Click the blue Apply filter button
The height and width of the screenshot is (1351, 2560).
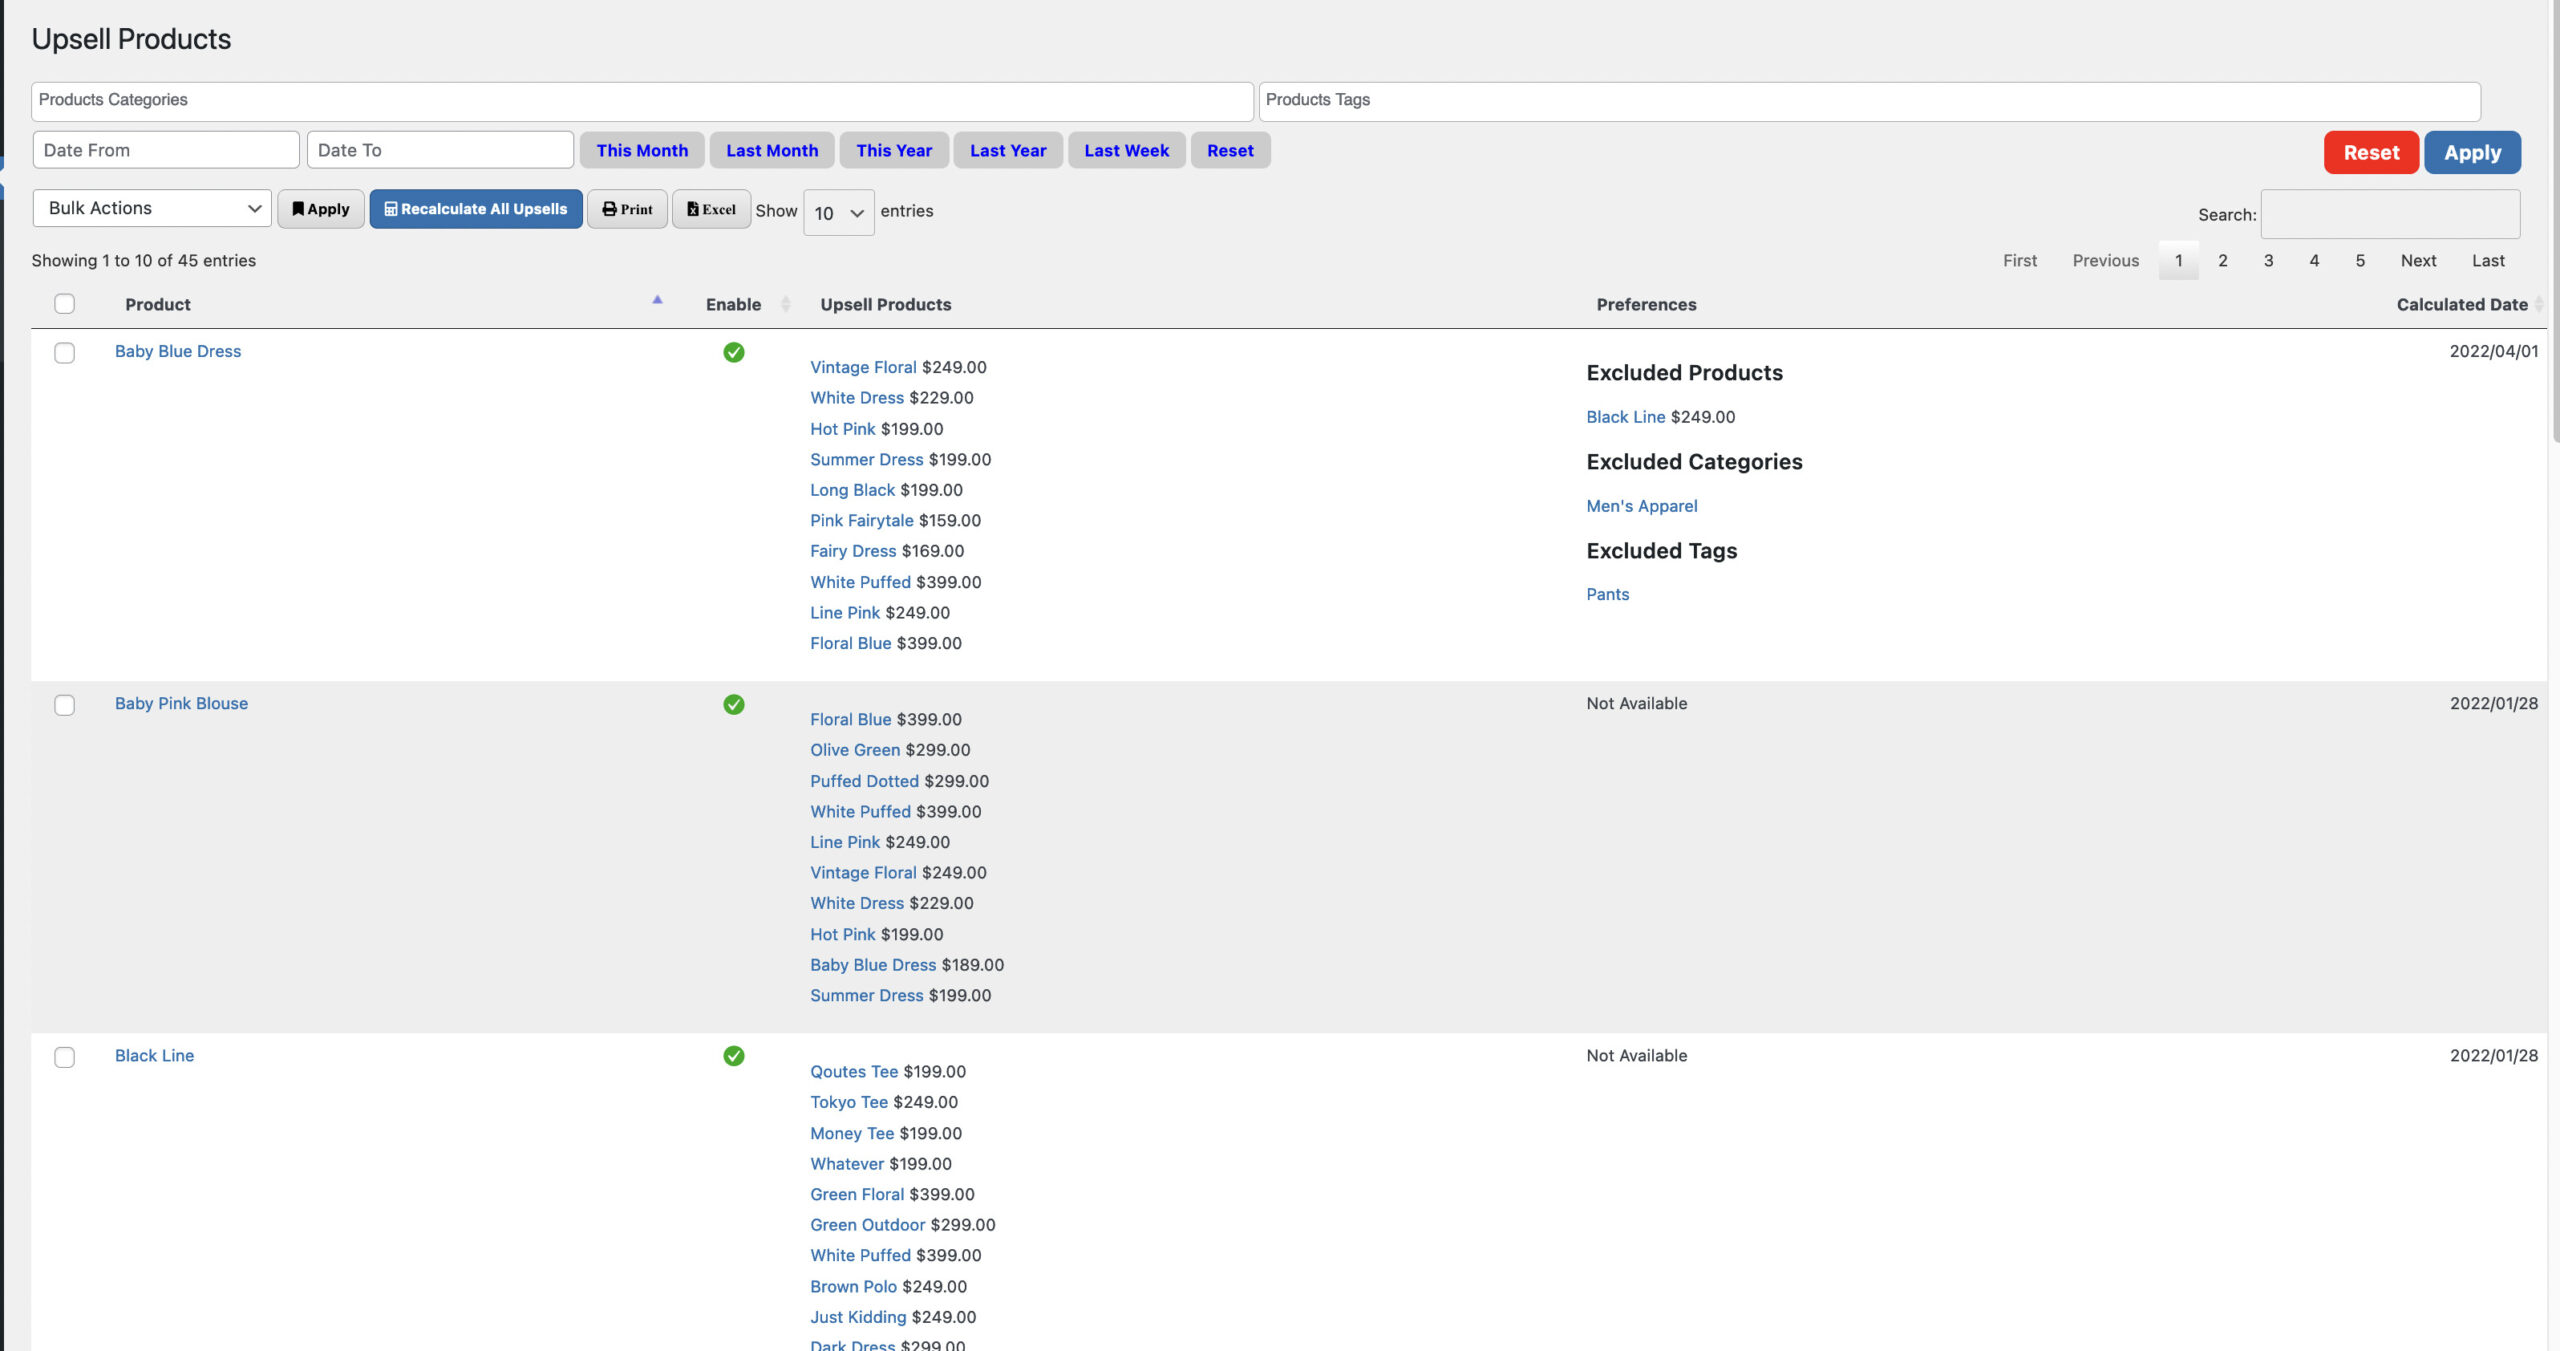[x=2473, y=153]
